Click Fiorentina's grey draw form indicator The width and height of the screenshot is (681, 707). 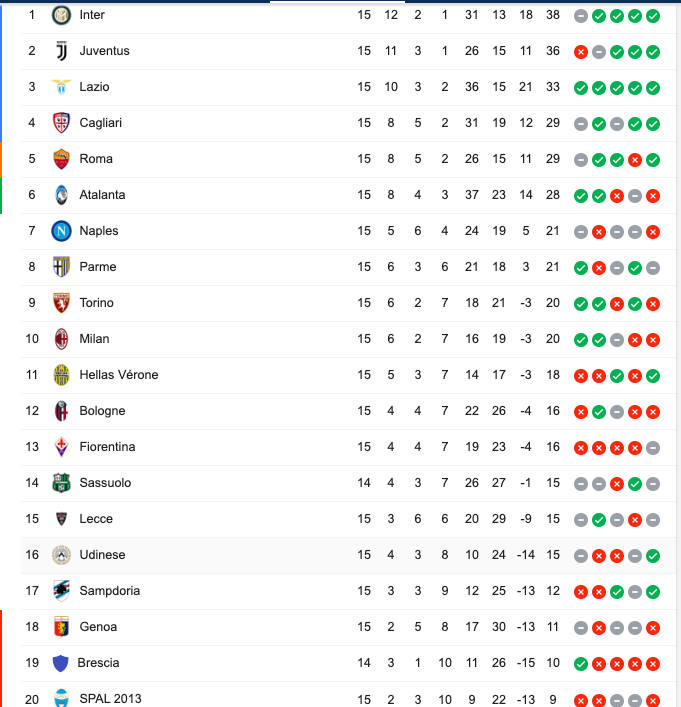tap(653, 448)
